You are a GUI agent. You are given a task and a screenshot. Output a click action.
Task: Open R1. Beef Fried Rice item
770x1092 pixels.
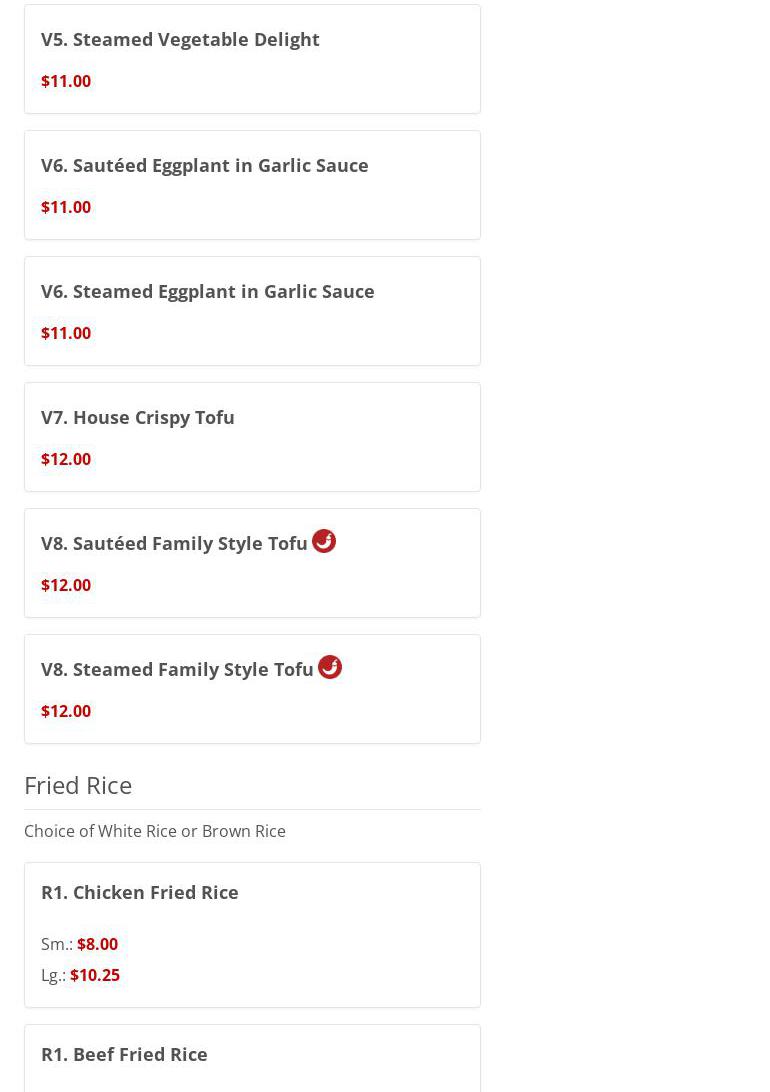(x=124, y=1054)
